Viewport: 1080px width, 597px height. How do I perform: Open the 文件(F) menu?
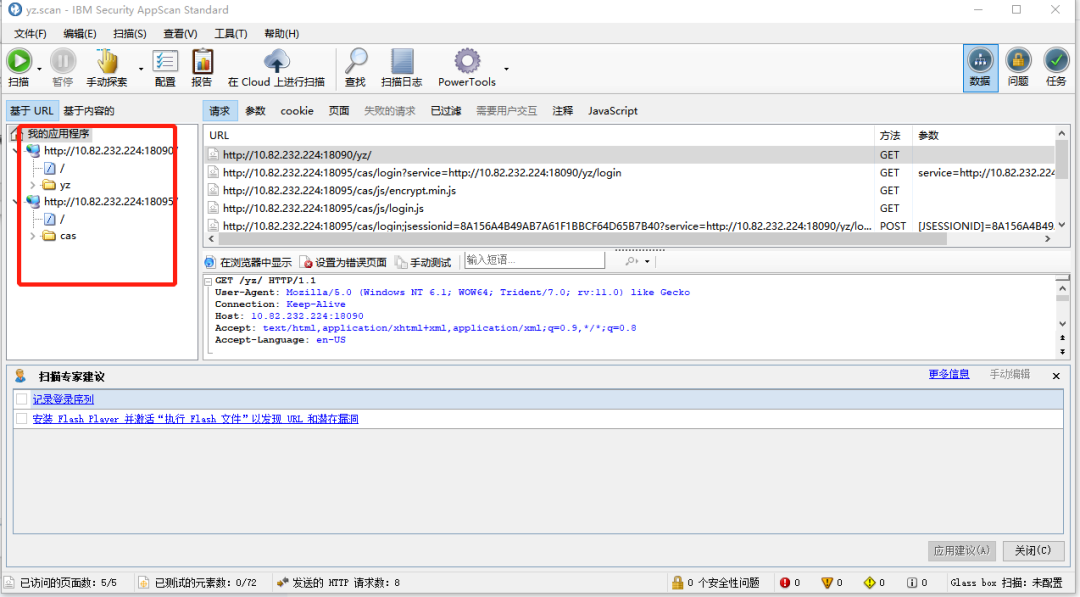click(30, 34)
